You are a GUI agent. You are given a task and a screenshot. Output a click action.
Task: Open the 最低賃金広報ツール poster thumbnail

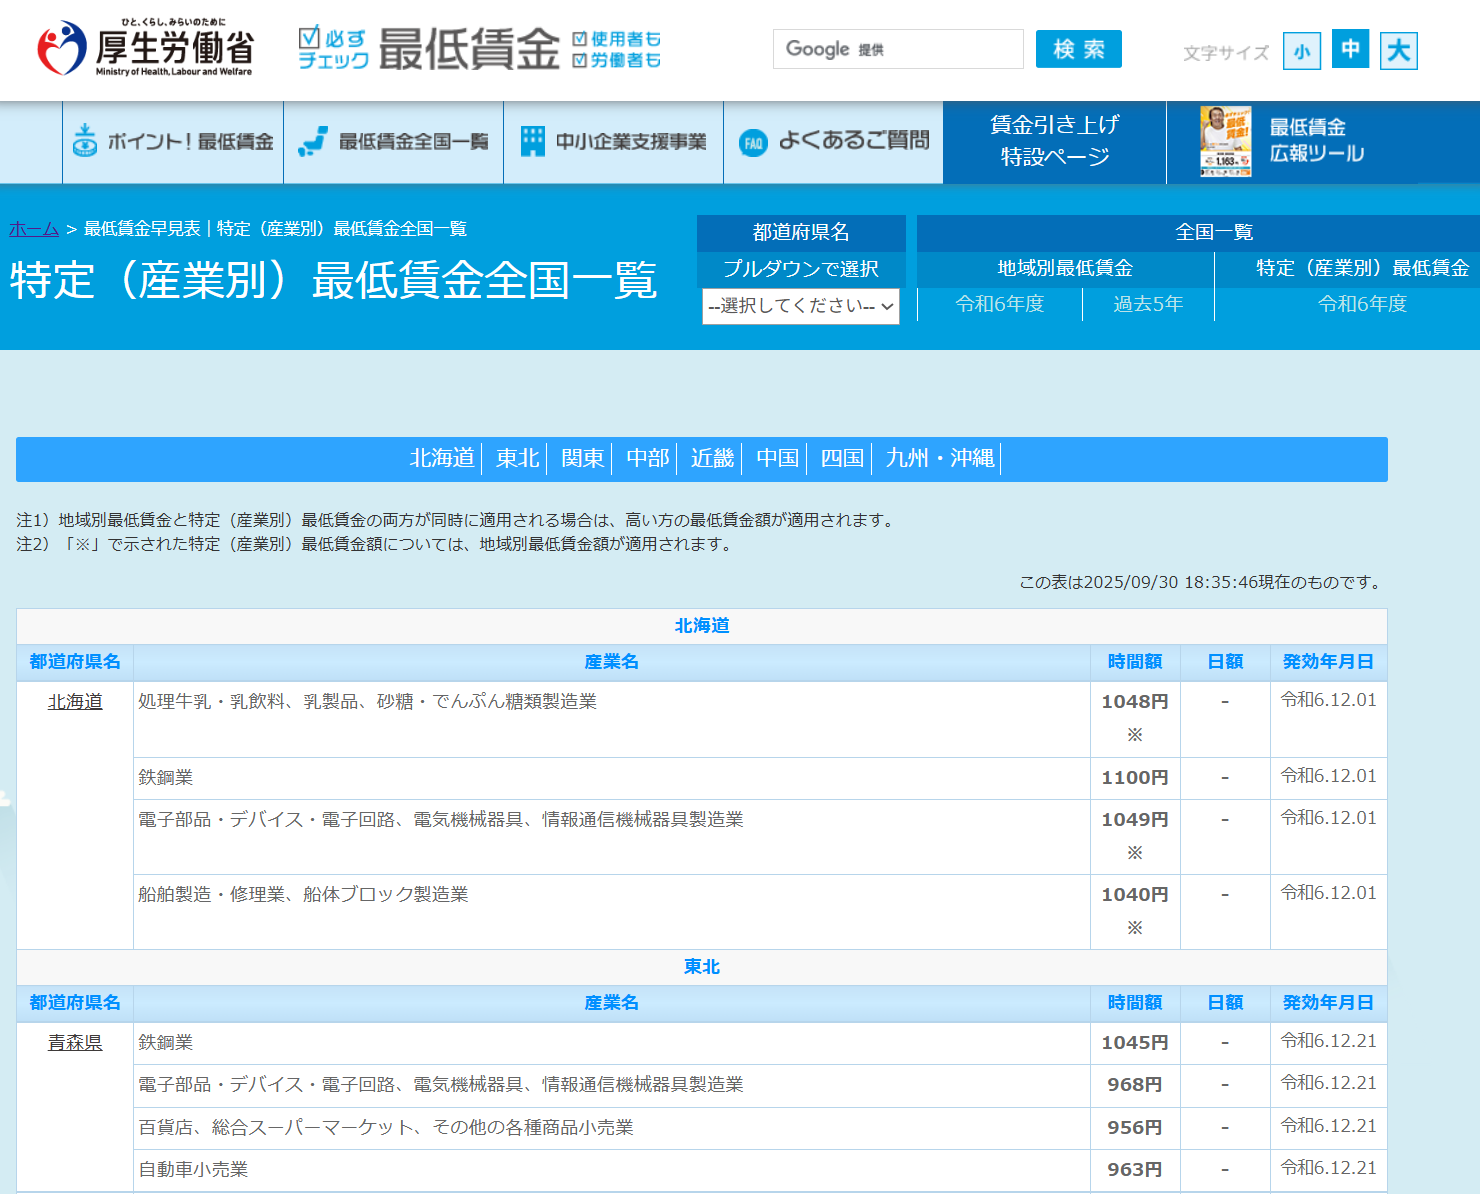1226,142
